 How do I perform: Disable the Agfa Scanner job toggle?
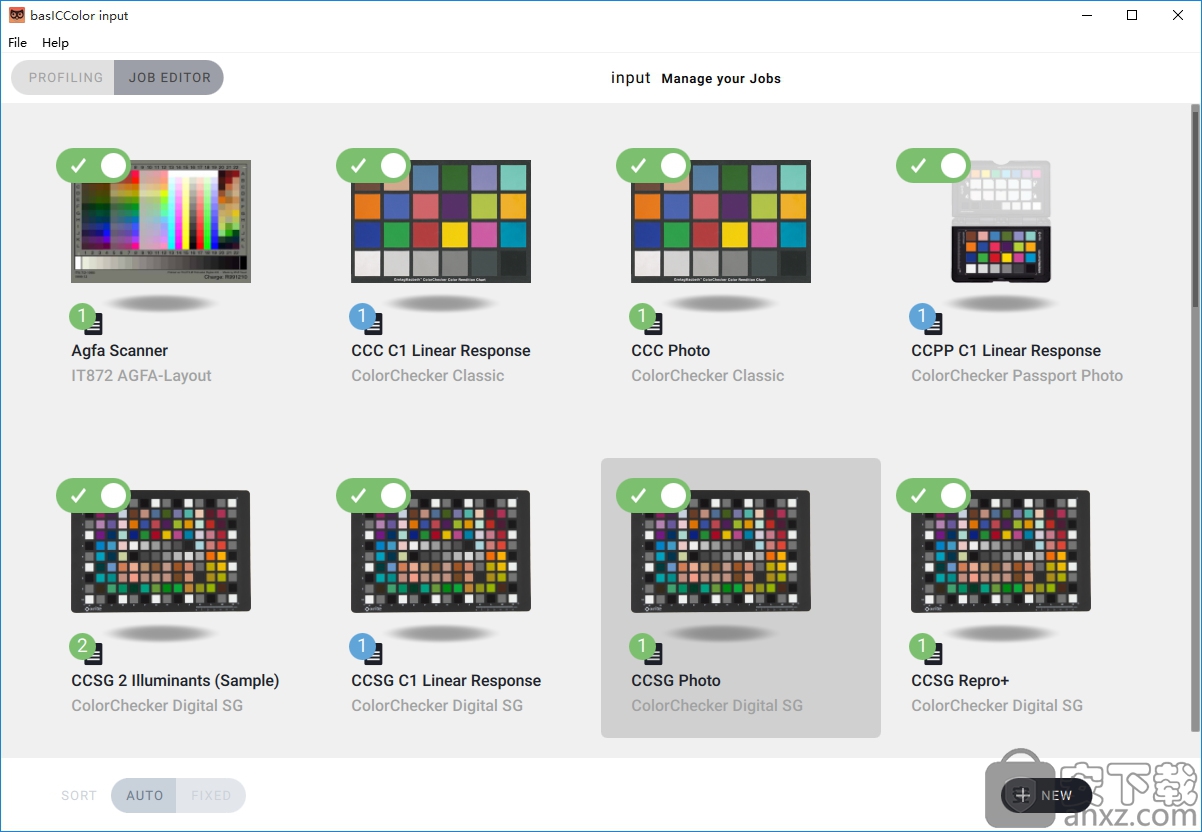click(x=94, y=165)
